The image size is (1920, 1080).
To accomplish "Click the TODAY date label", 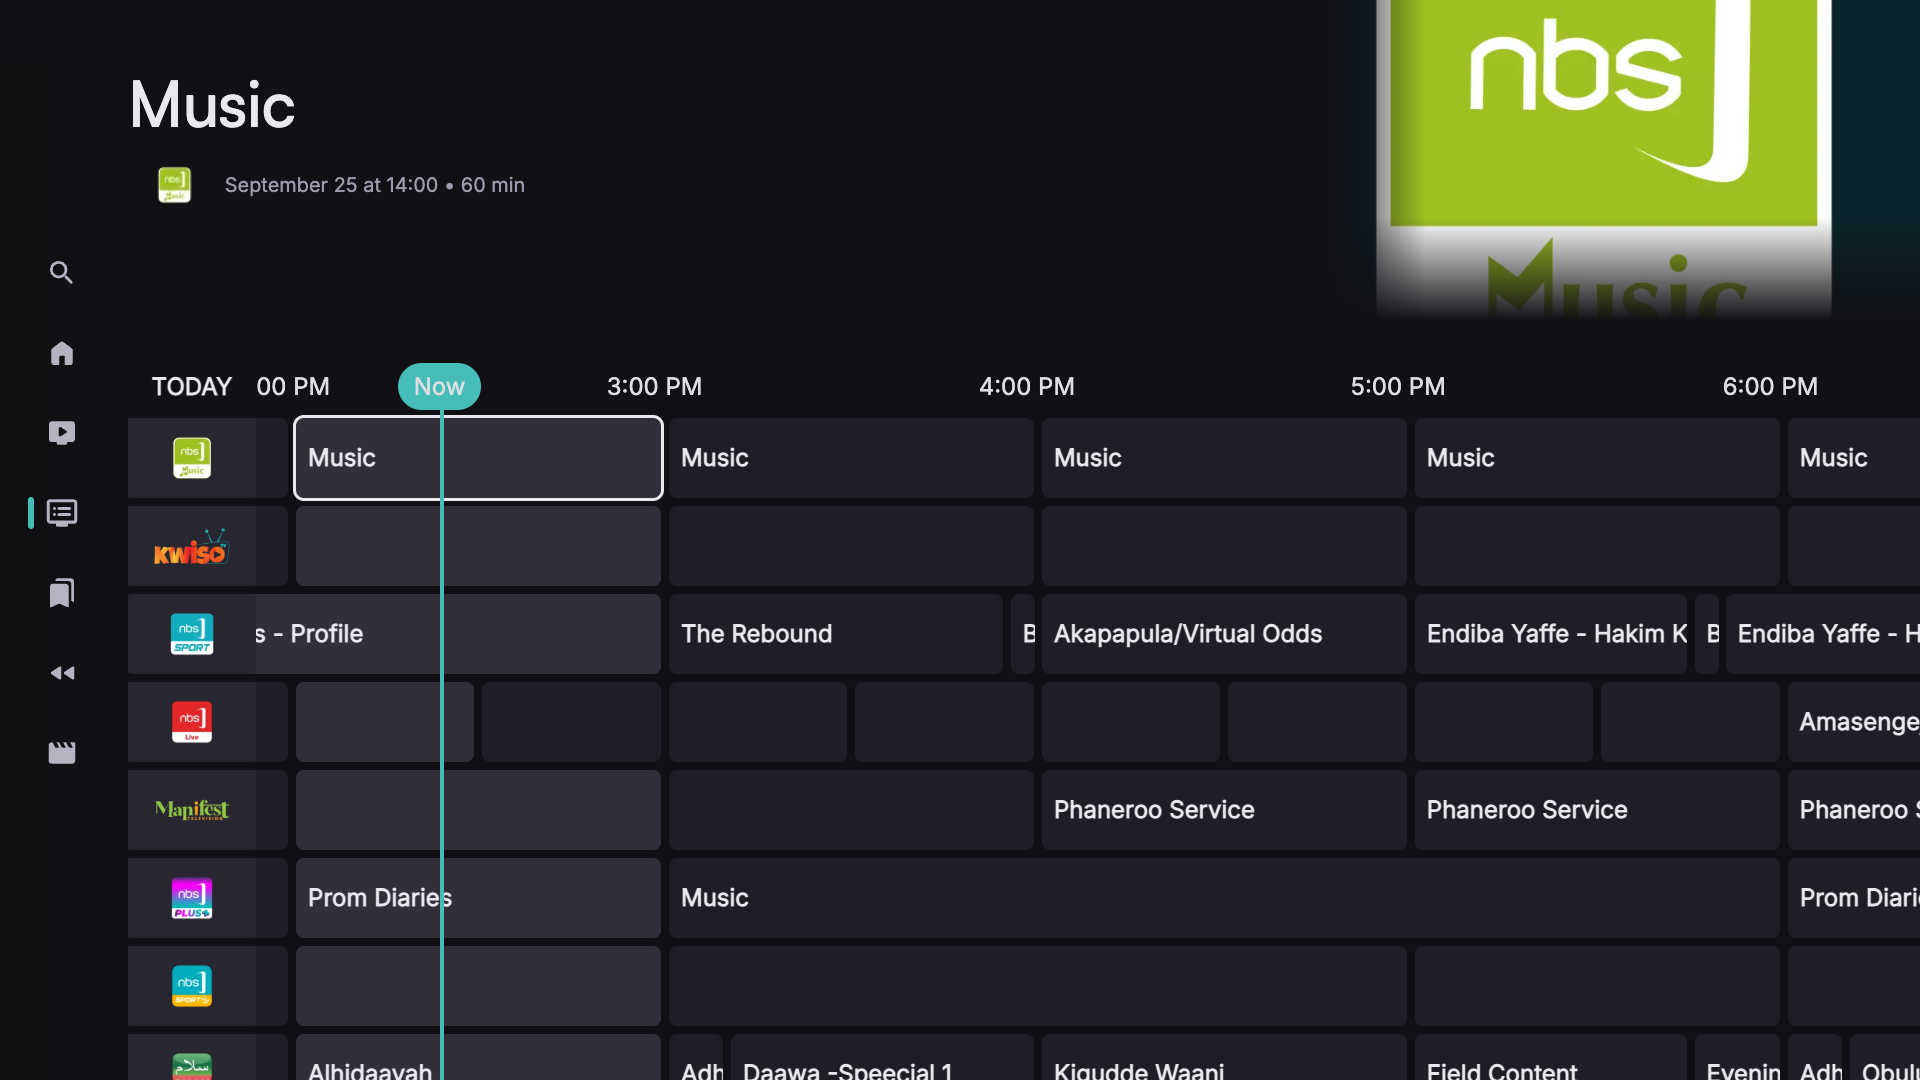I will [x=191, y=386].
